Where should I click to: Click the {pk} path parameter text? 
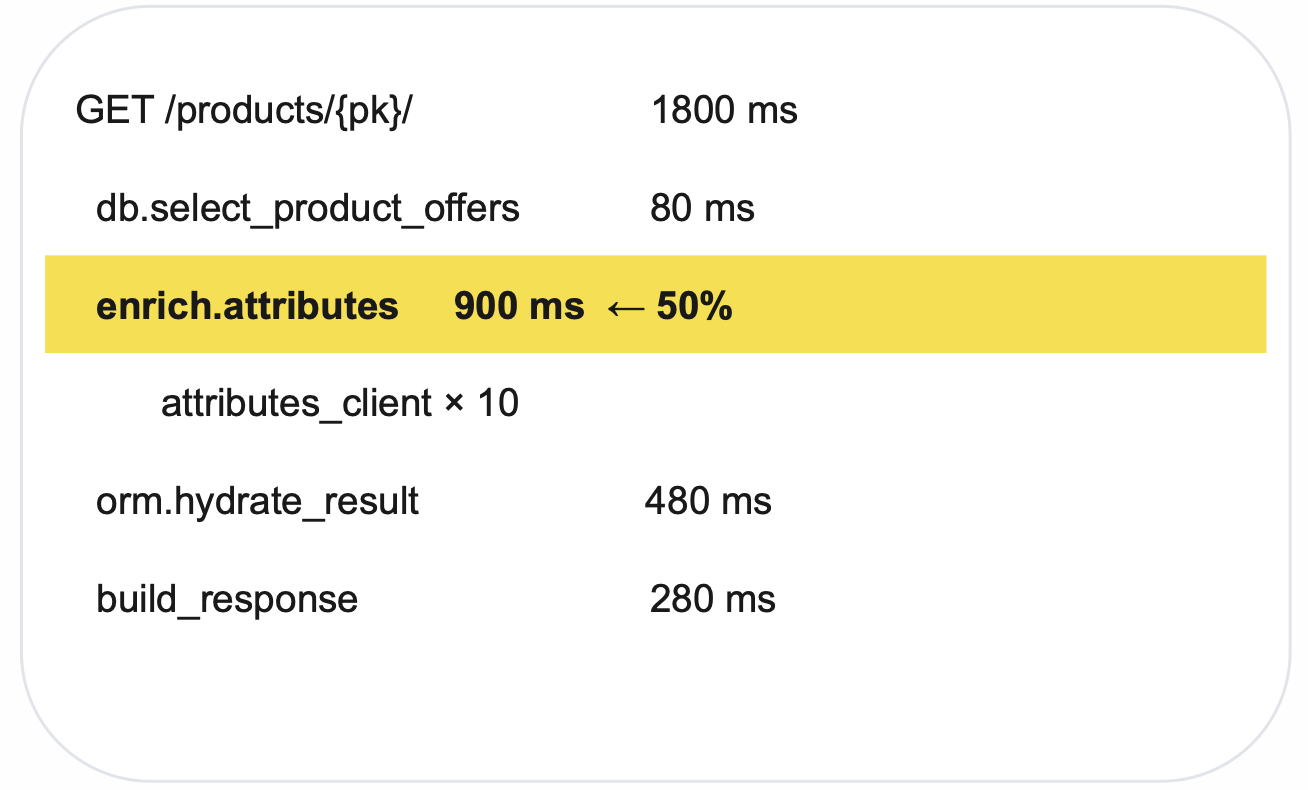pyautogui.click(x=374, y=110)
